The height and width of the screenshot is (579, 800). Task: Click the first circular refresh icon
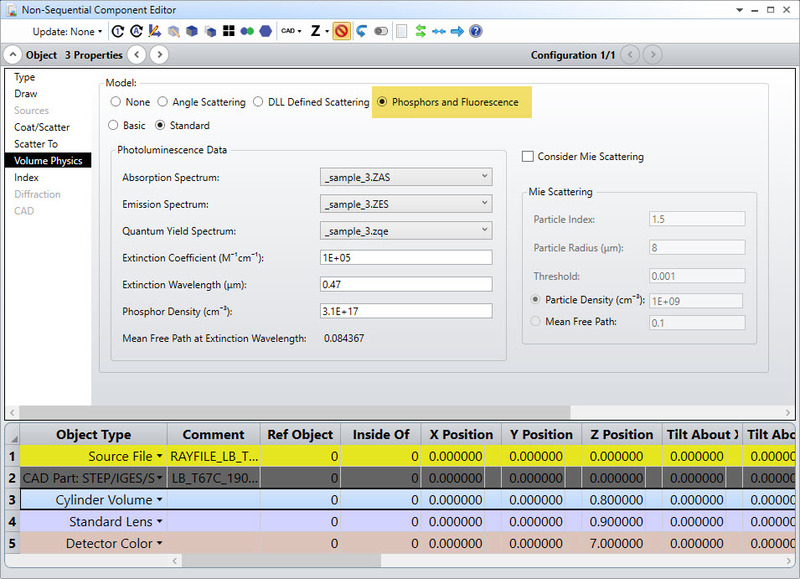(117, 31)
